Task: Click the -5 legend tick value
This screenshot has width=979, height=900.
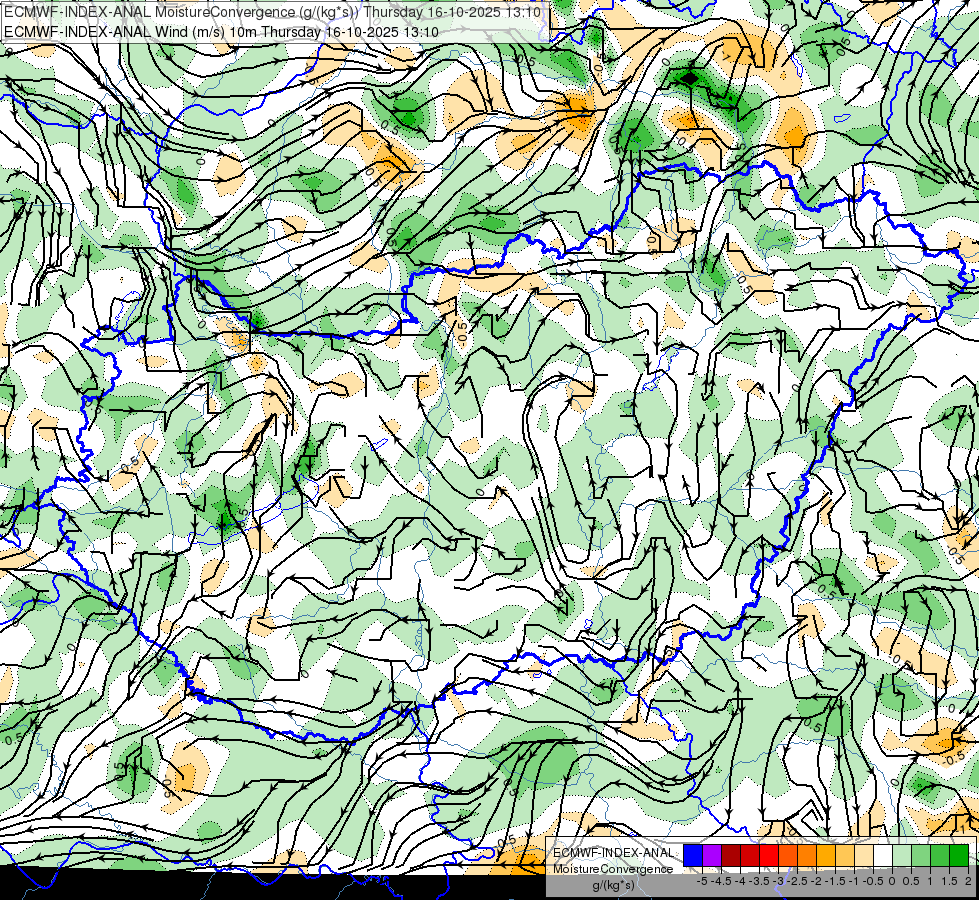Action: click(x=702, y=881)
